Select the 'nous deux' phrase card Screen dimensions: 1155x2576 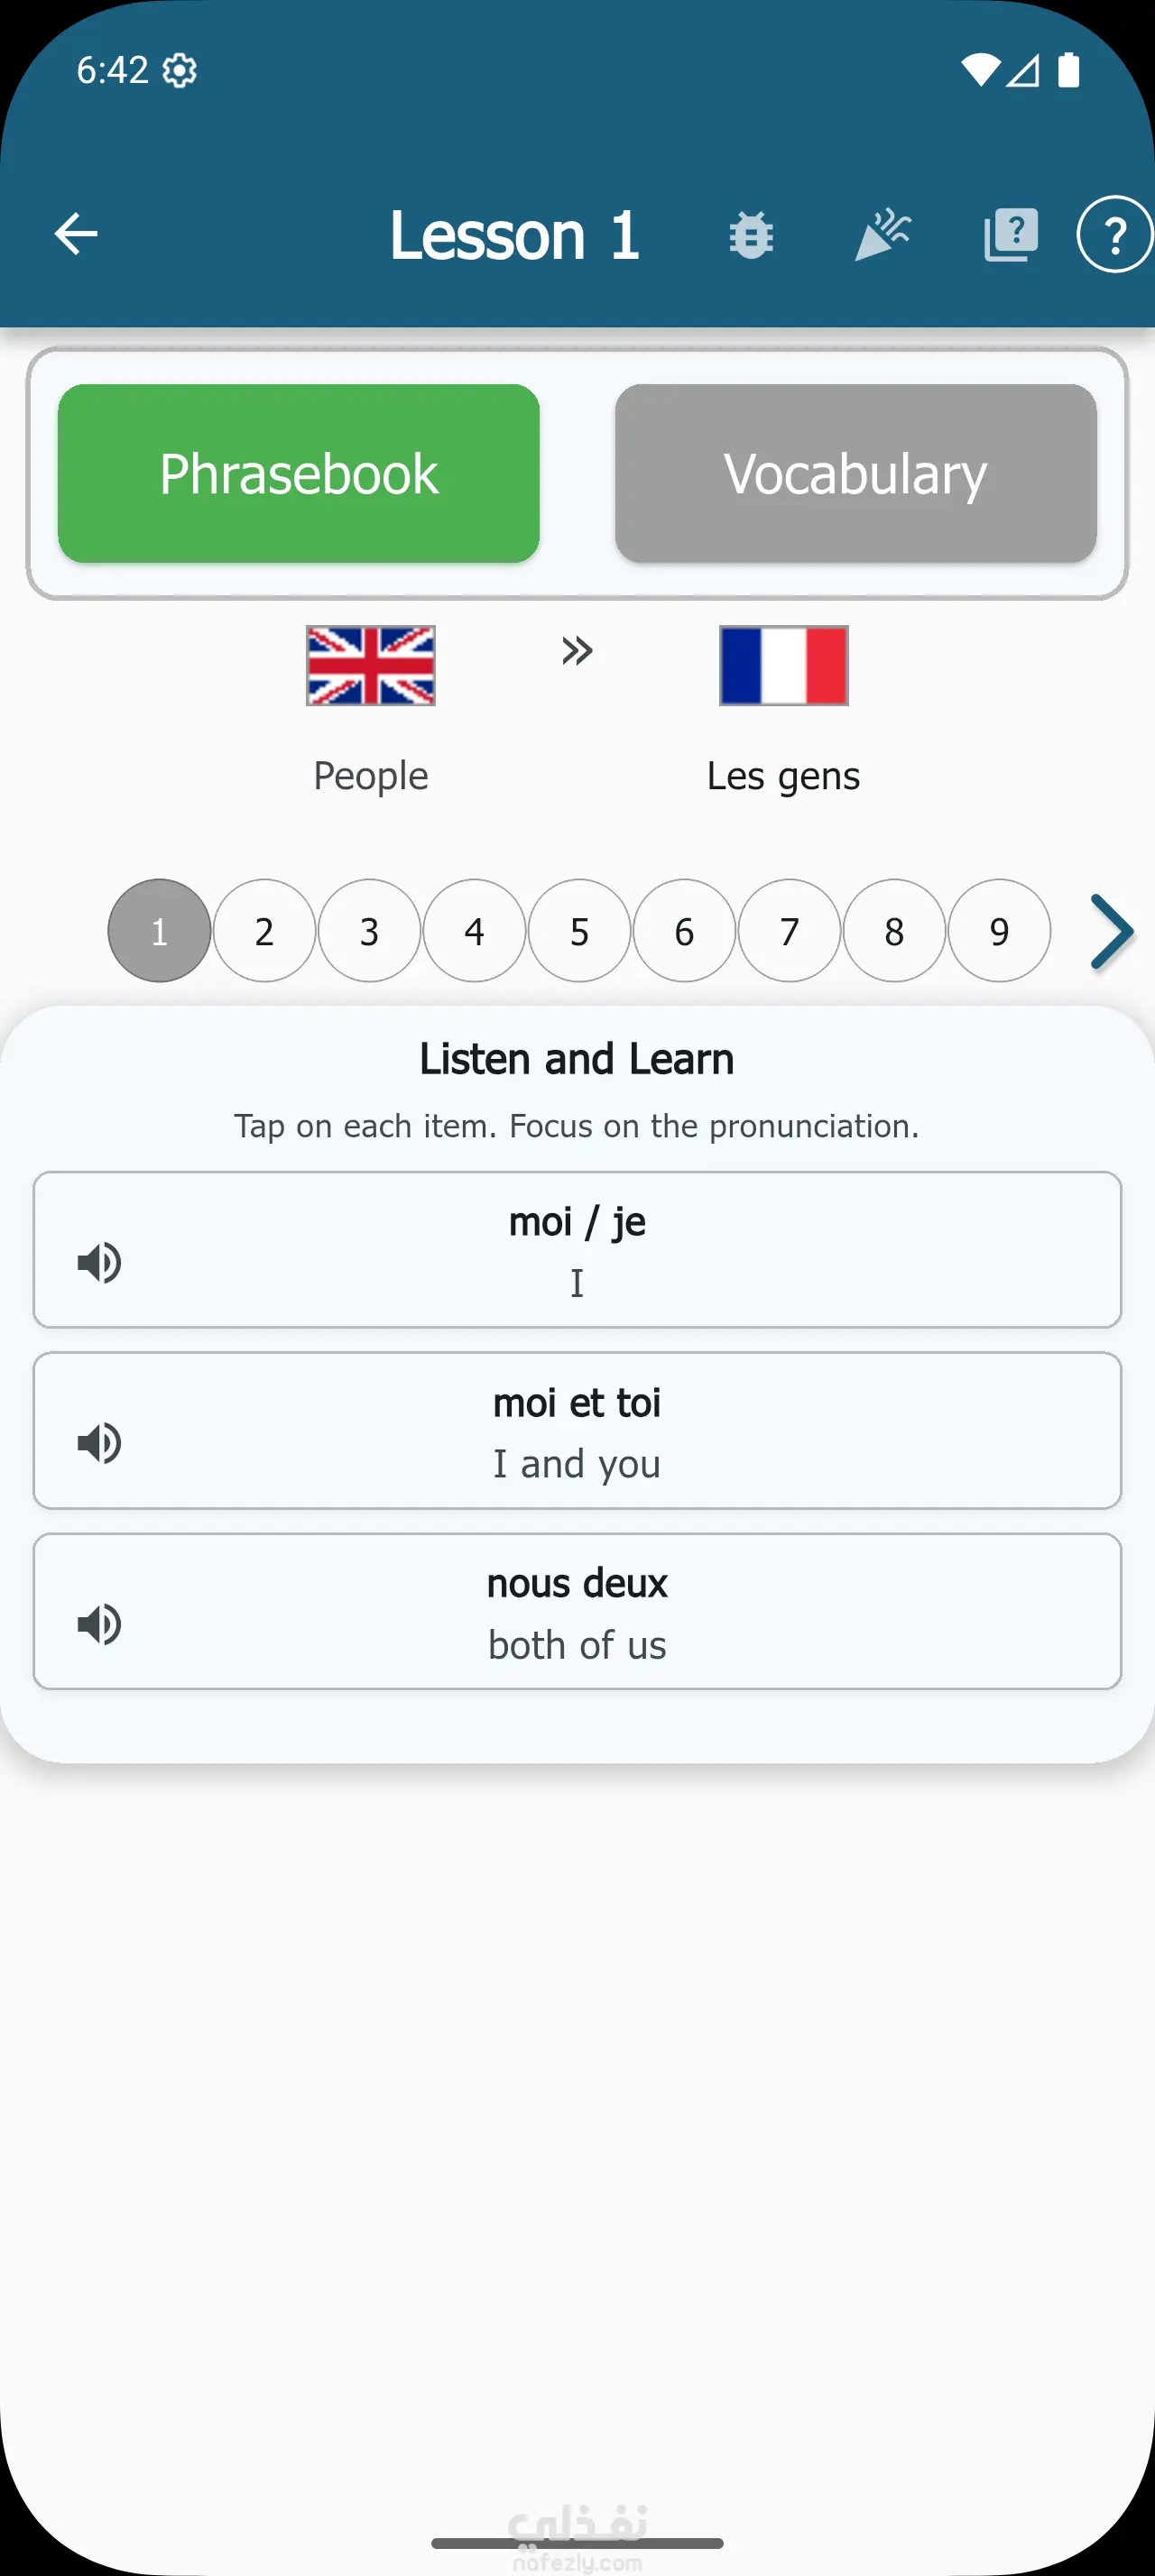tap(577, 1611)
